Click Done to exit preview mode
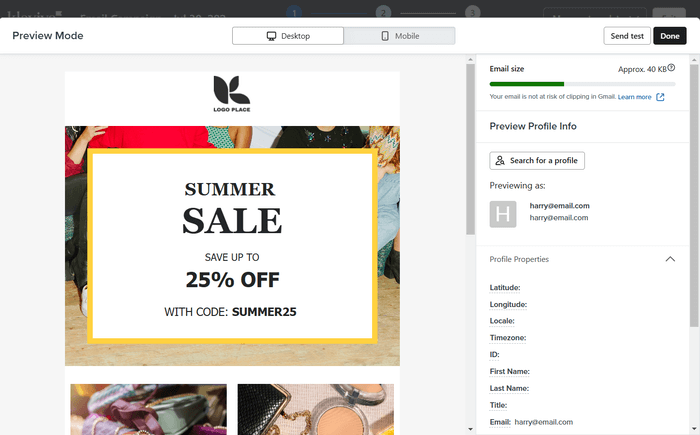The width and height of the screenshot is (700, 435). pos(670,36)
